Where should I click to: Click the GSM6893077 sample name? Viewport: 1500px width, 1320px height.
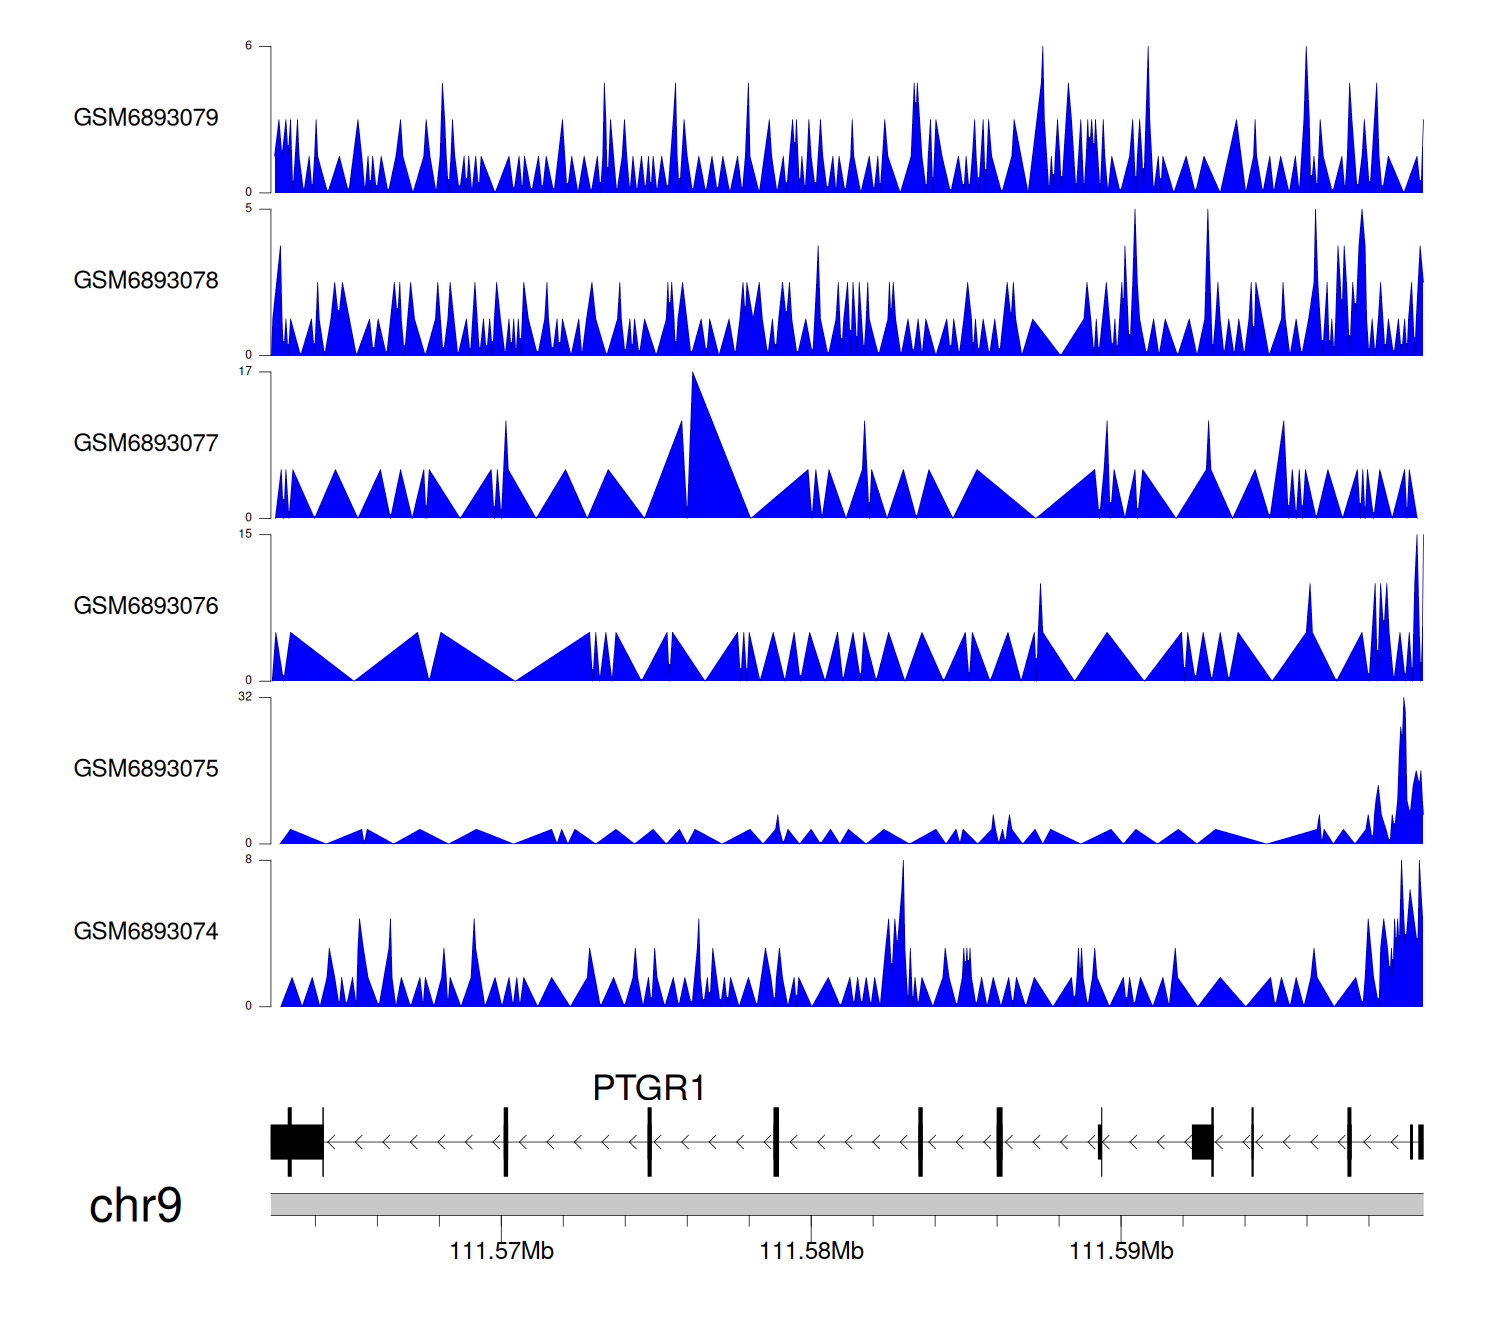pyautogui.click(x=146, y=444)
